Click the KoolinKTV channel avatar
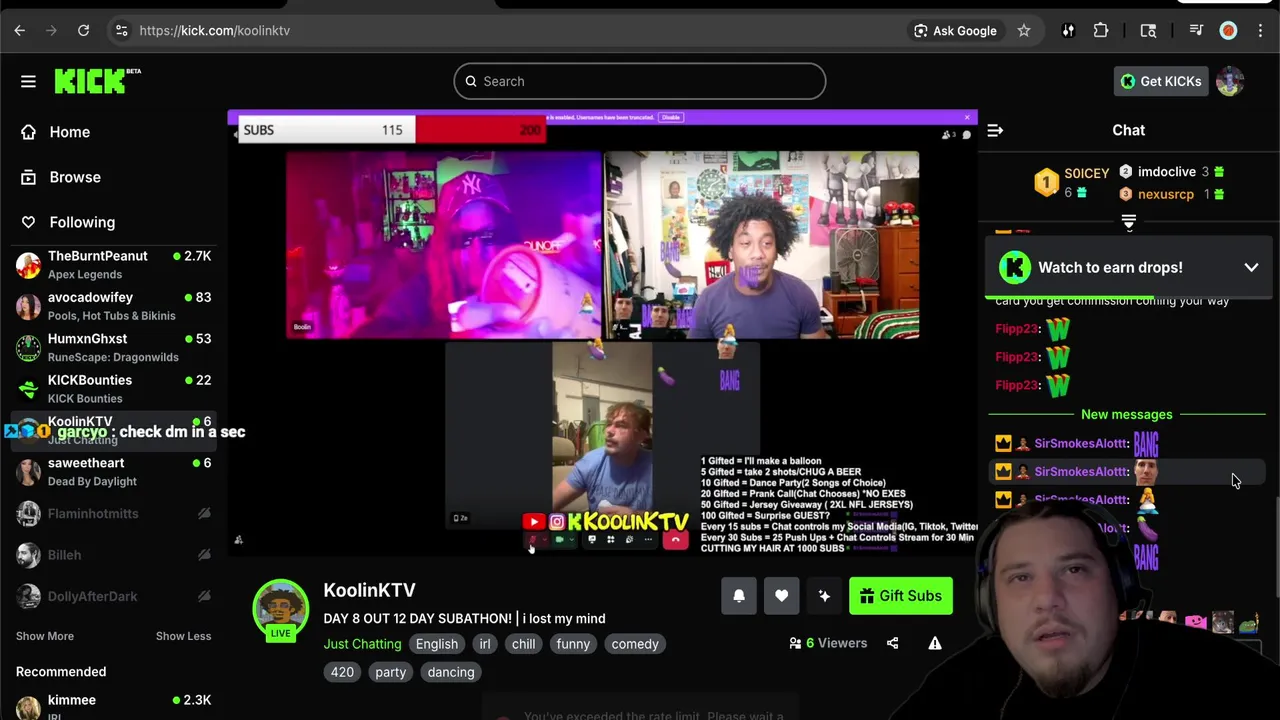The height and width of the screenshot is (720, 1280). point(281,608)
